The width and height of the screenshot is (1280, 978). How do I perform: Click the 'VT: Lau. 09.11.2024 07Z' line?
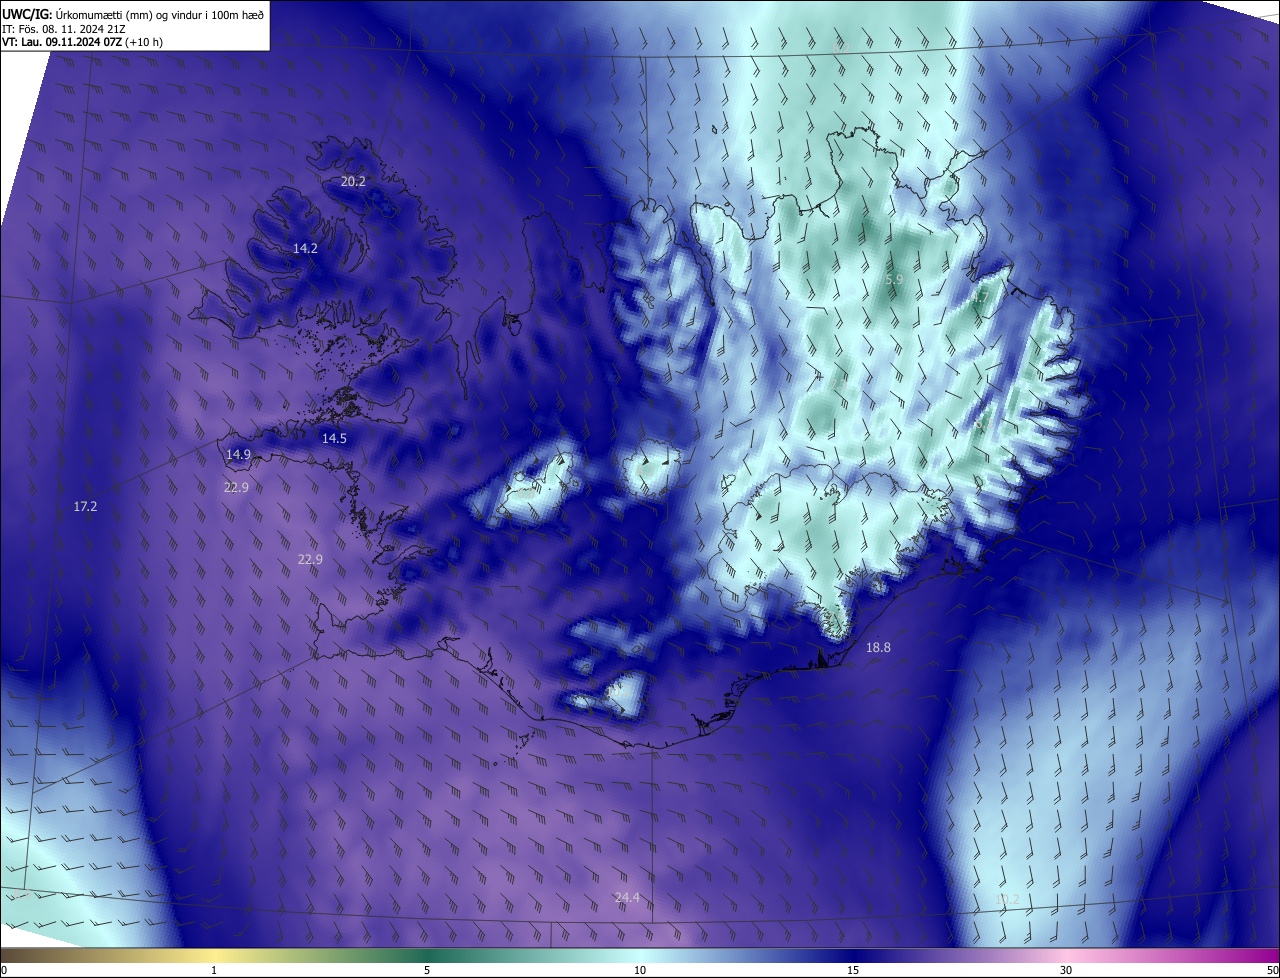[82, 43]
